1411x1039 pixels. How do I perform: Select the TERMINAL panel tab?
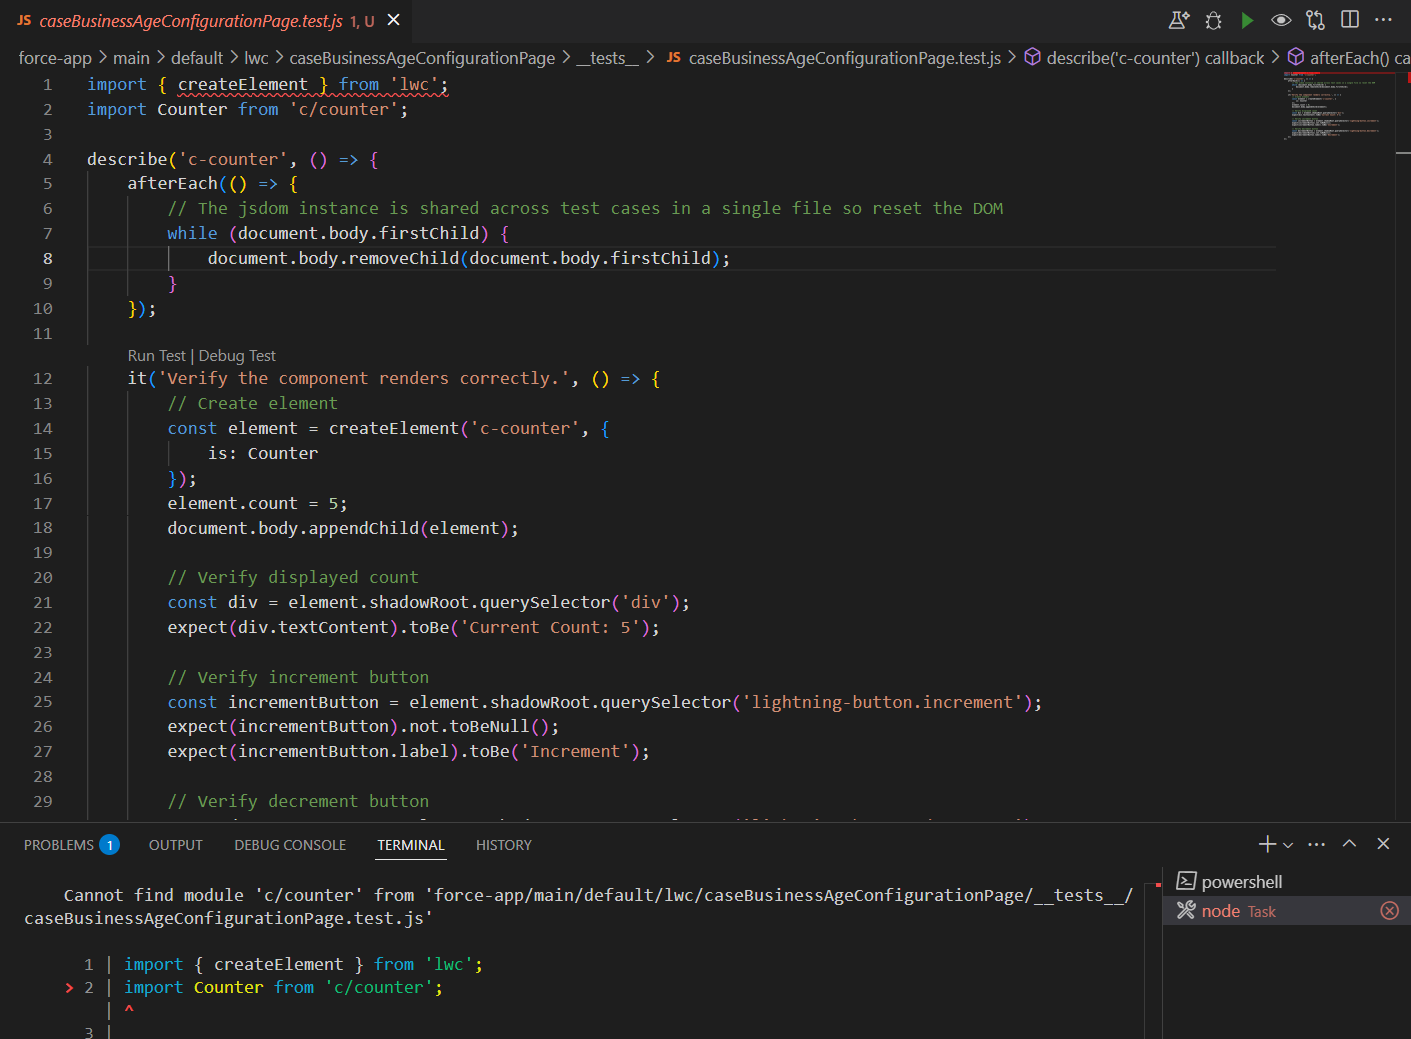(411, 845)
